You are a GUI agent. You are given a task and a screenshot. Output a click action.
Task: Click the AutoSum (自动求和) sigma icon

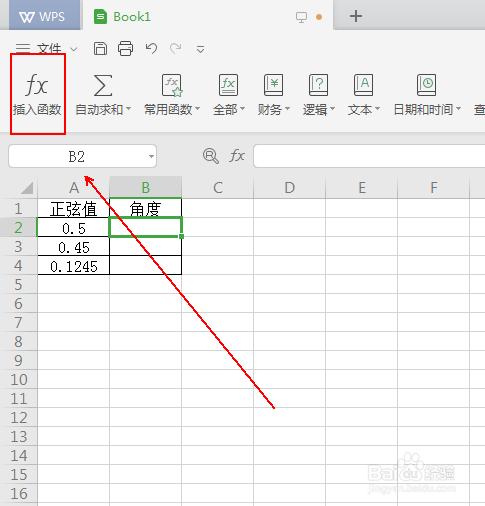[103, 85]
